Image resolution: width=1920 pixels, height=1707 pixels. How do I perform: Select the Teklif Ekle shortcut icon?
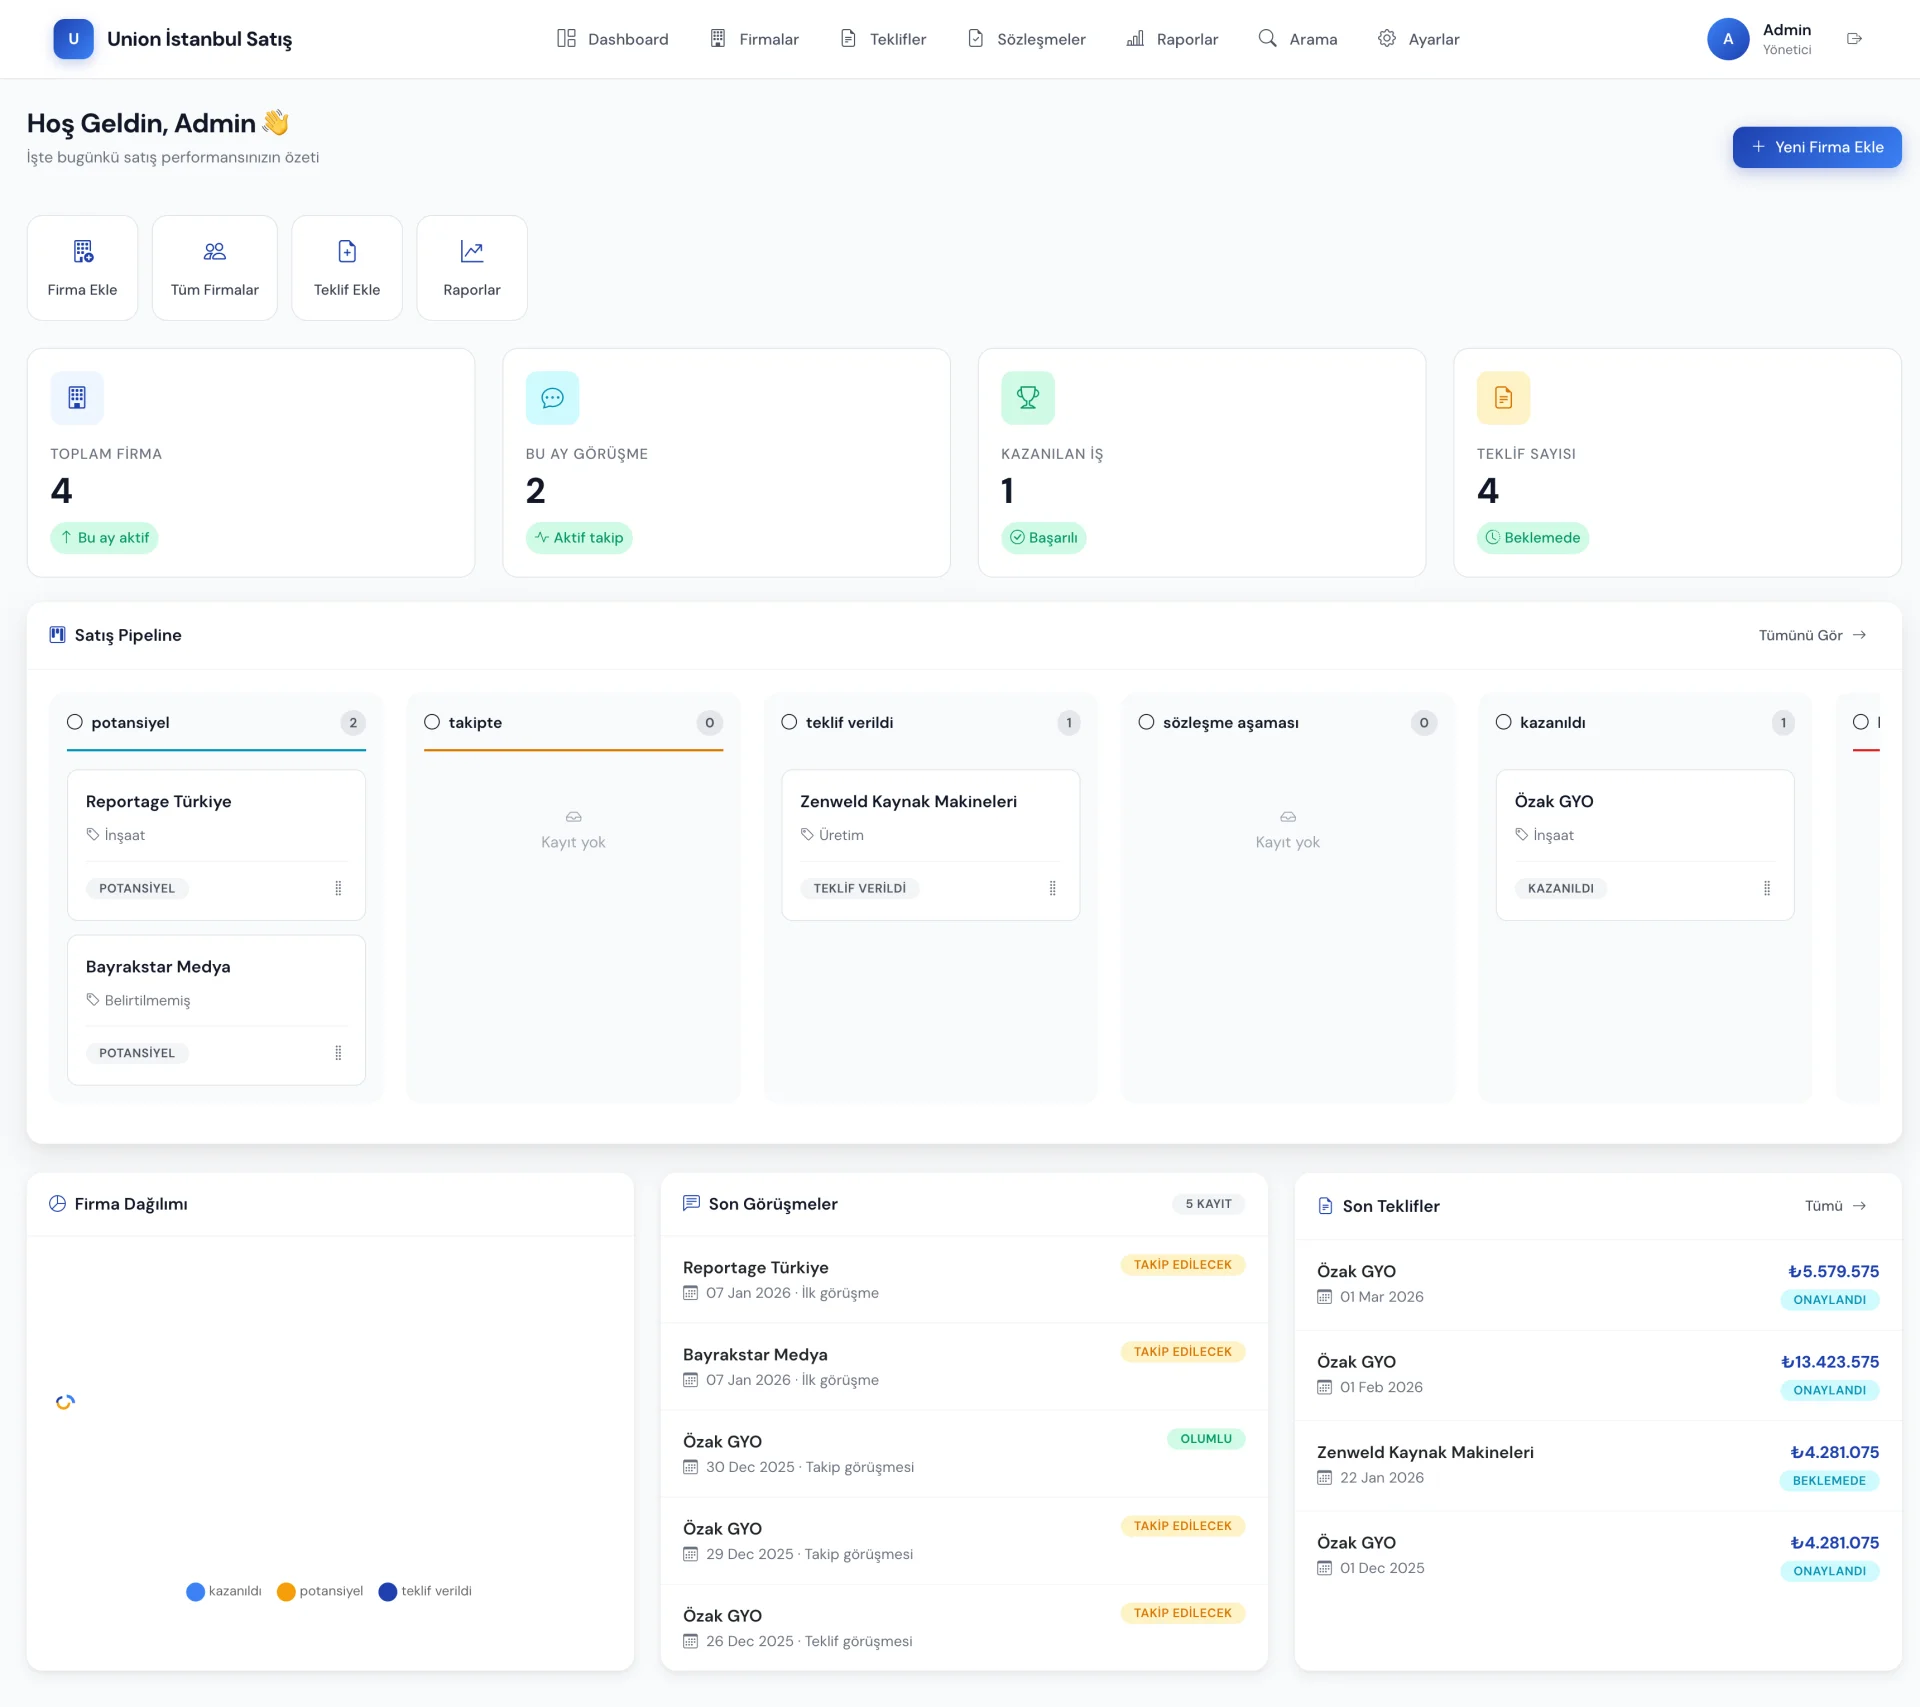point(346,251)
